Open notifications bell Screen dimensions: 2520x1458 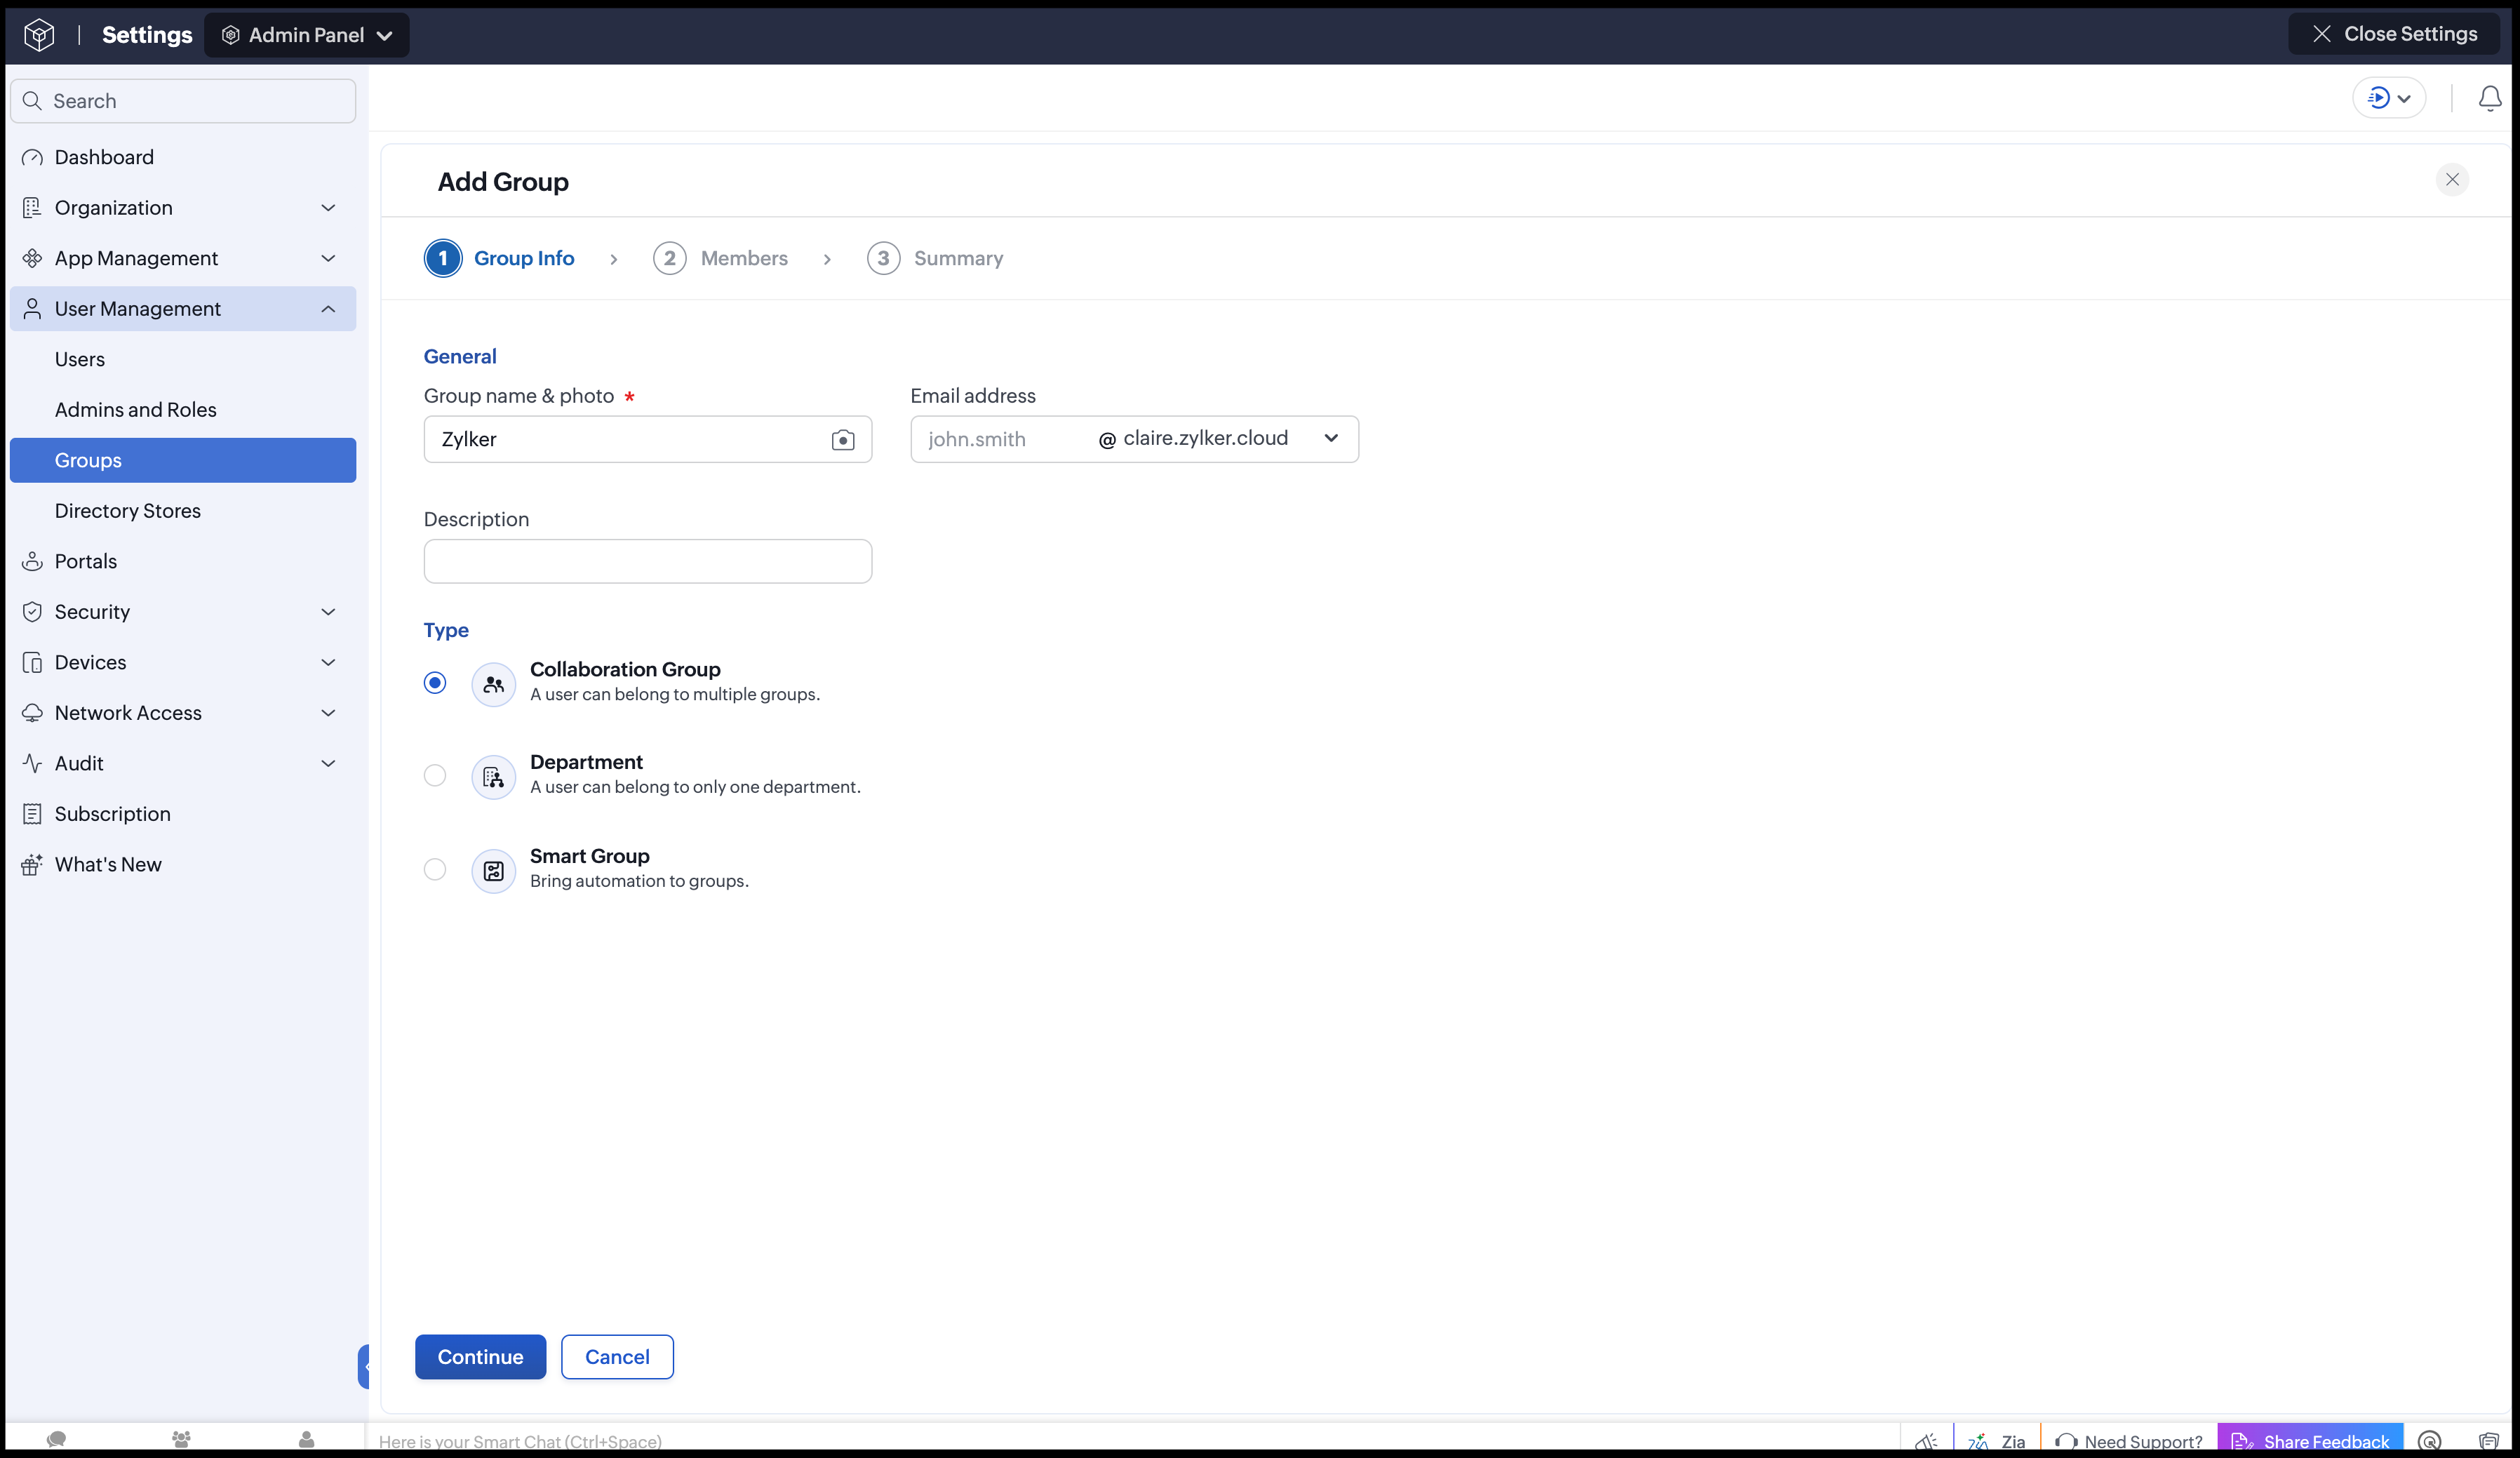pos(2490,98)
